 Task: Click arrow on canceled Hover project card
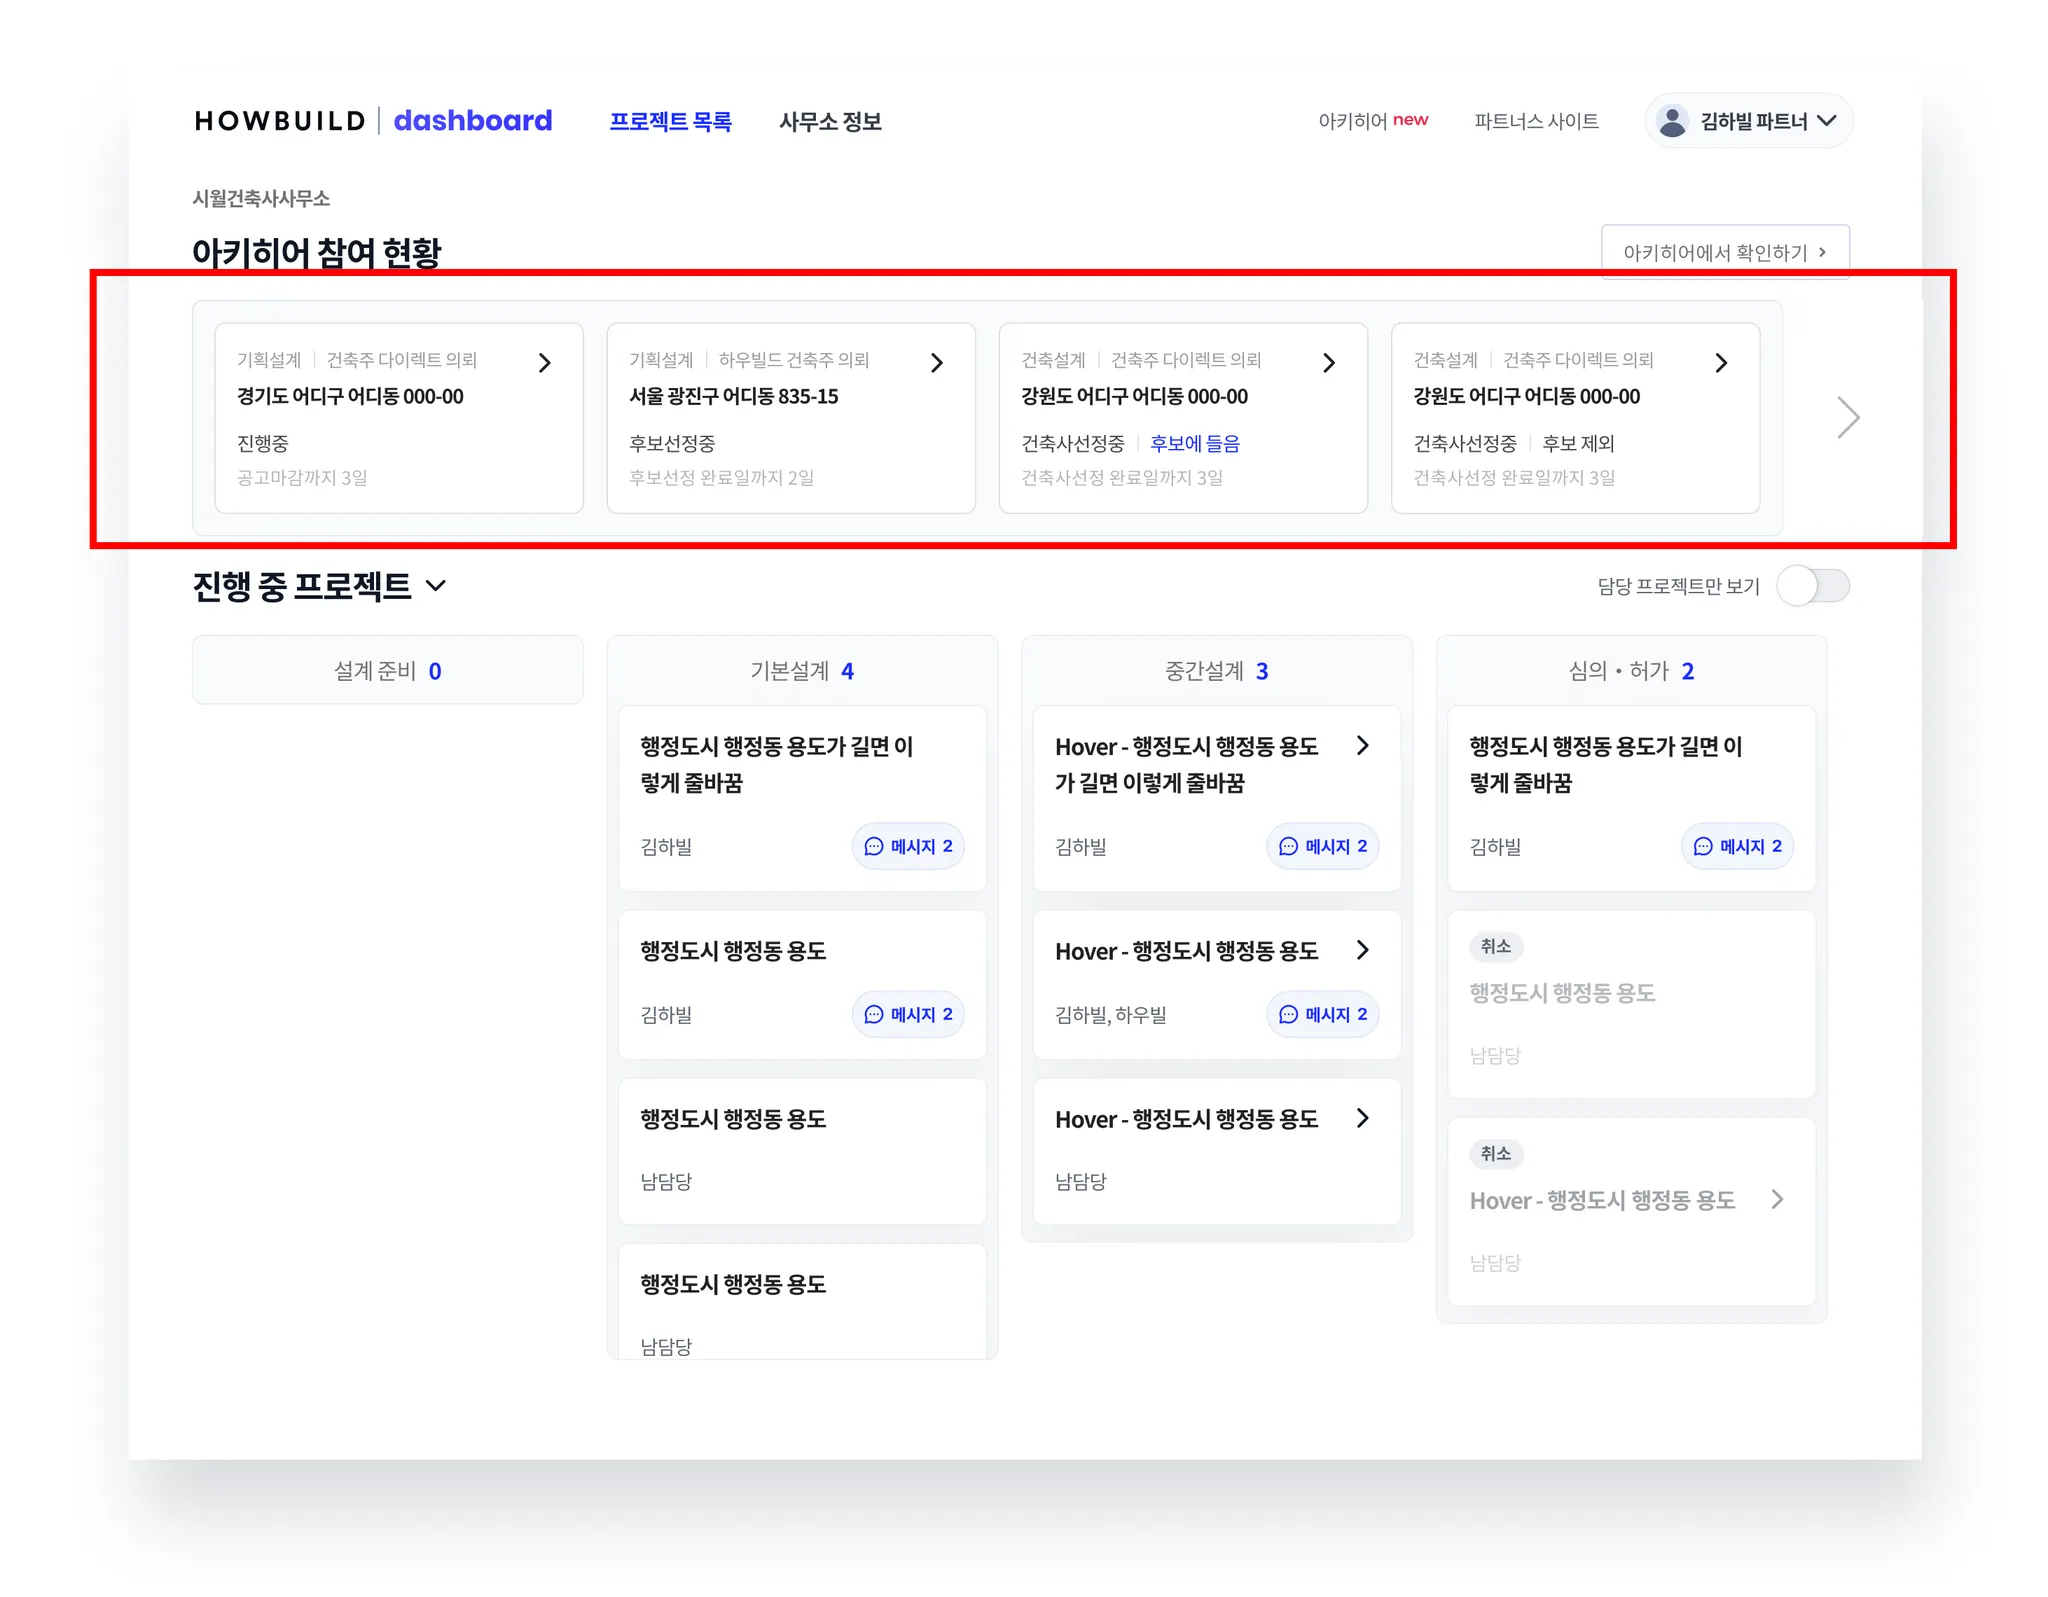tap(1776, 1199)
